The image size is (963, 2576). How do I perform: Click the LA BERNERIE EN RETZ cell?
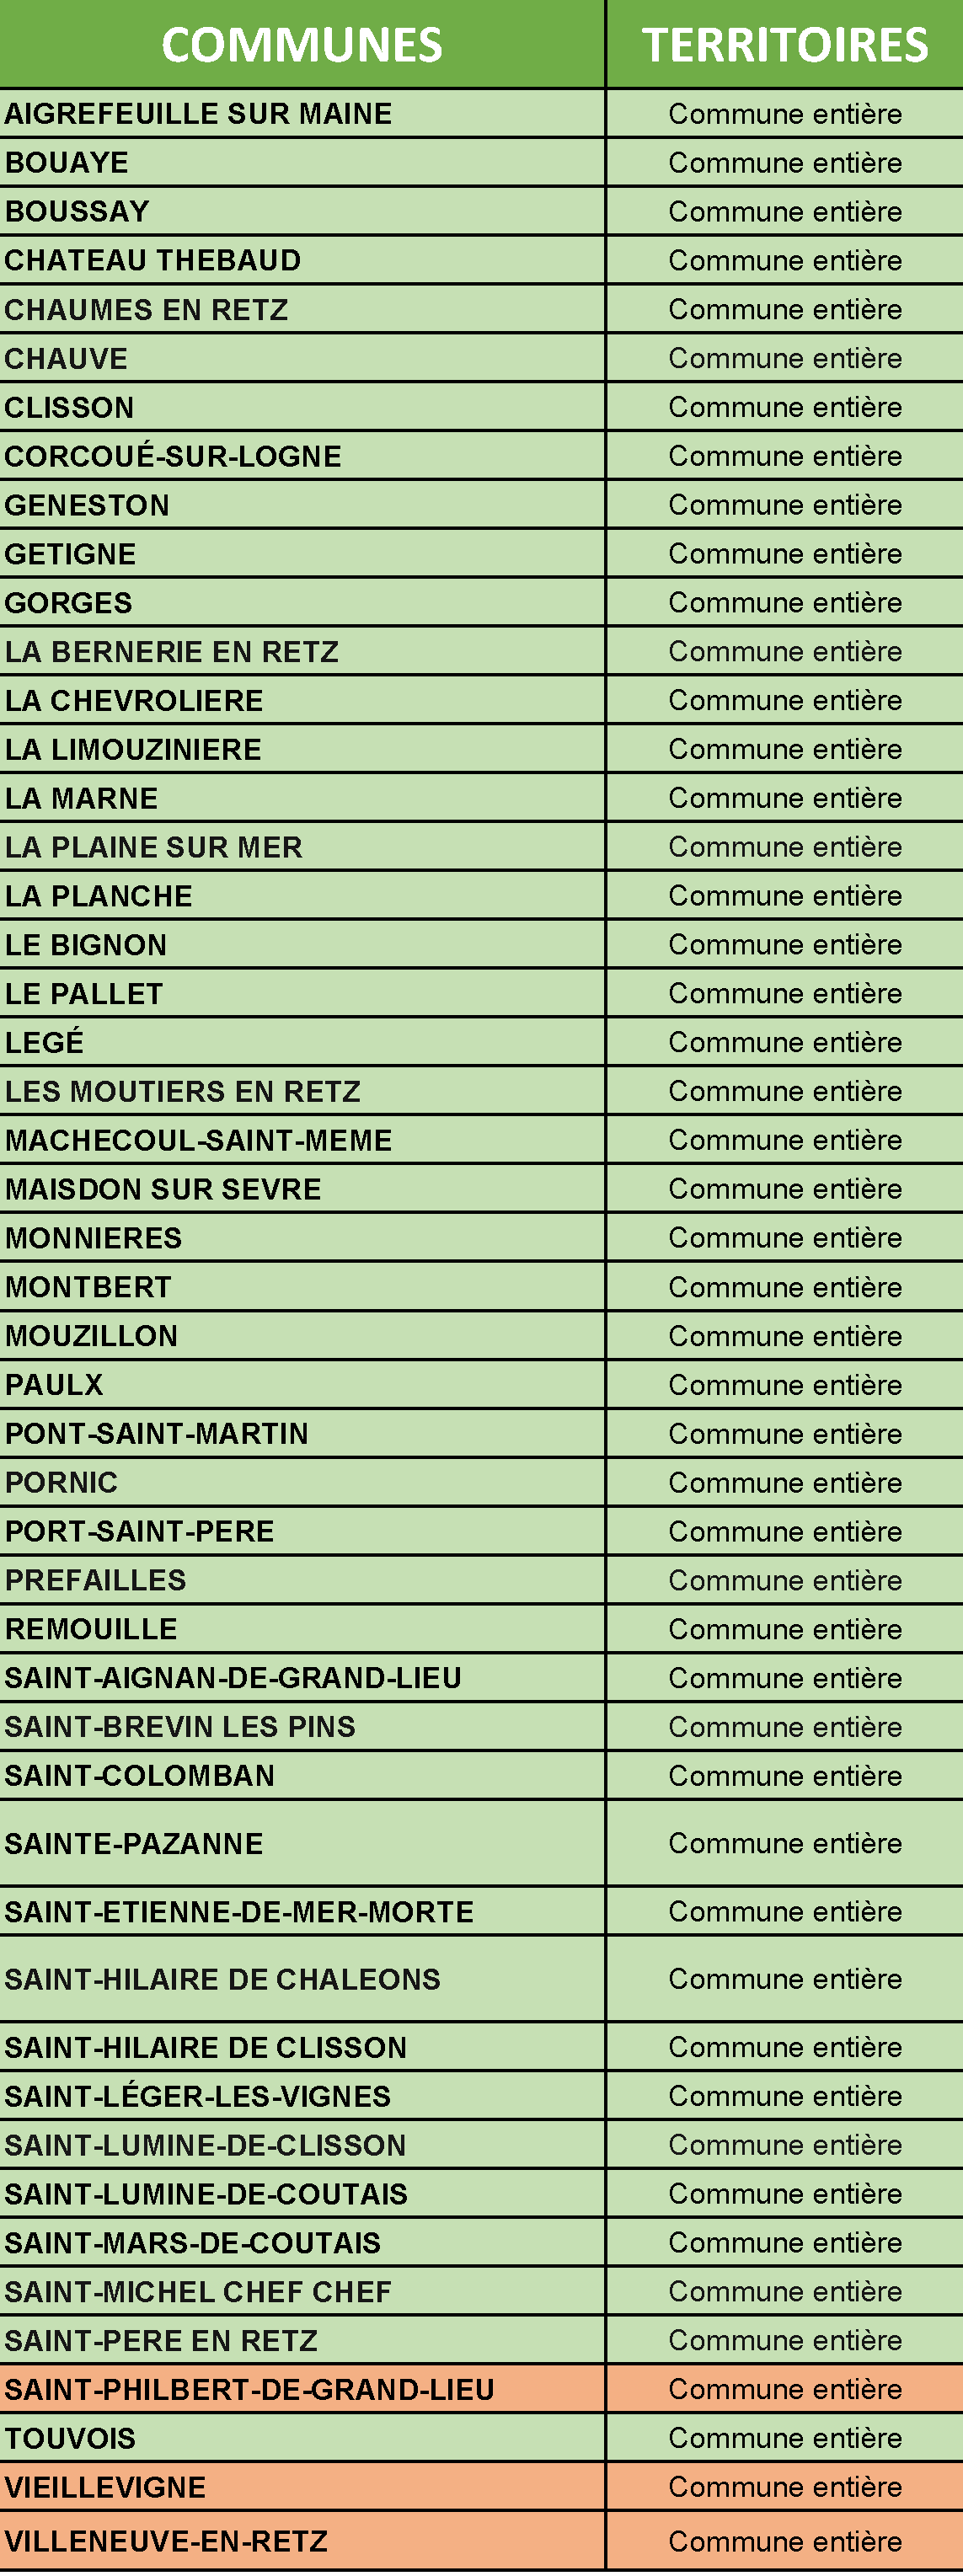172,652
